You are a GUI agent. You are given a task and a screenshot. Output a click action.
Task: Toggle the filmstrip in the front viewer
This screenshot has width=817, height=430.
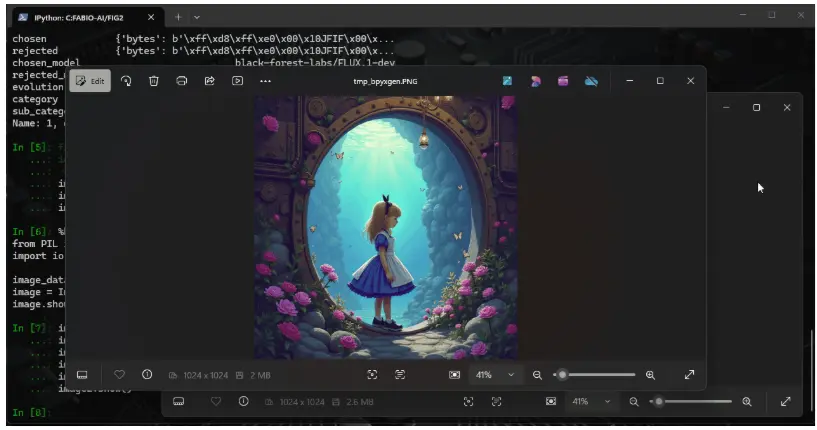(x=83, y=374)
